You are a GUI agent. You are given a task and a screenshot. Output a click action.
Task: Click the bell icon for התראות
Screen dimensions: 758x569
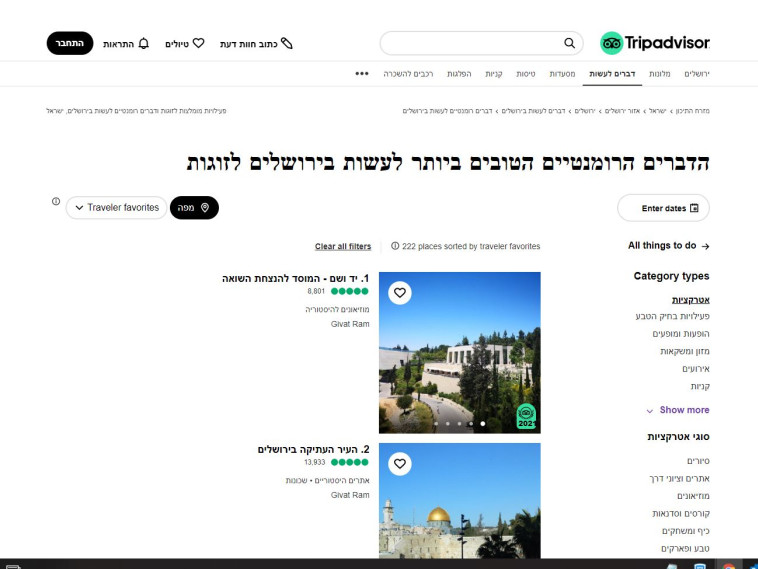point(144,44)
